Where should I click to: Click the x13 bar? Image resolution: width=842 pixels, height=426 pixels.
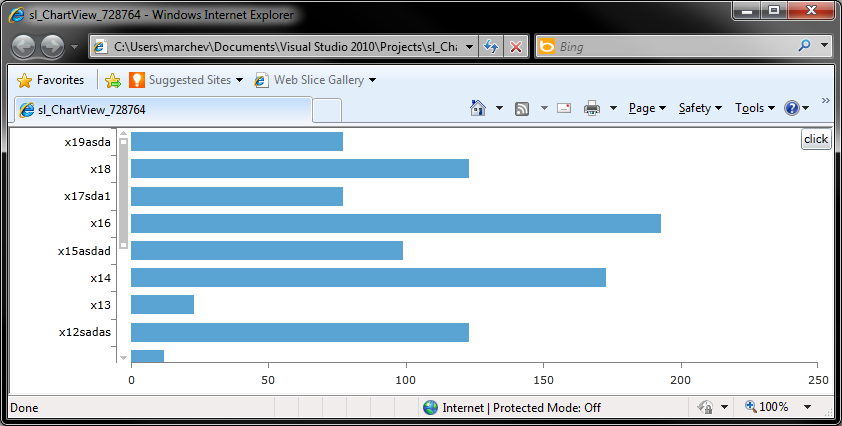(162, 305)
